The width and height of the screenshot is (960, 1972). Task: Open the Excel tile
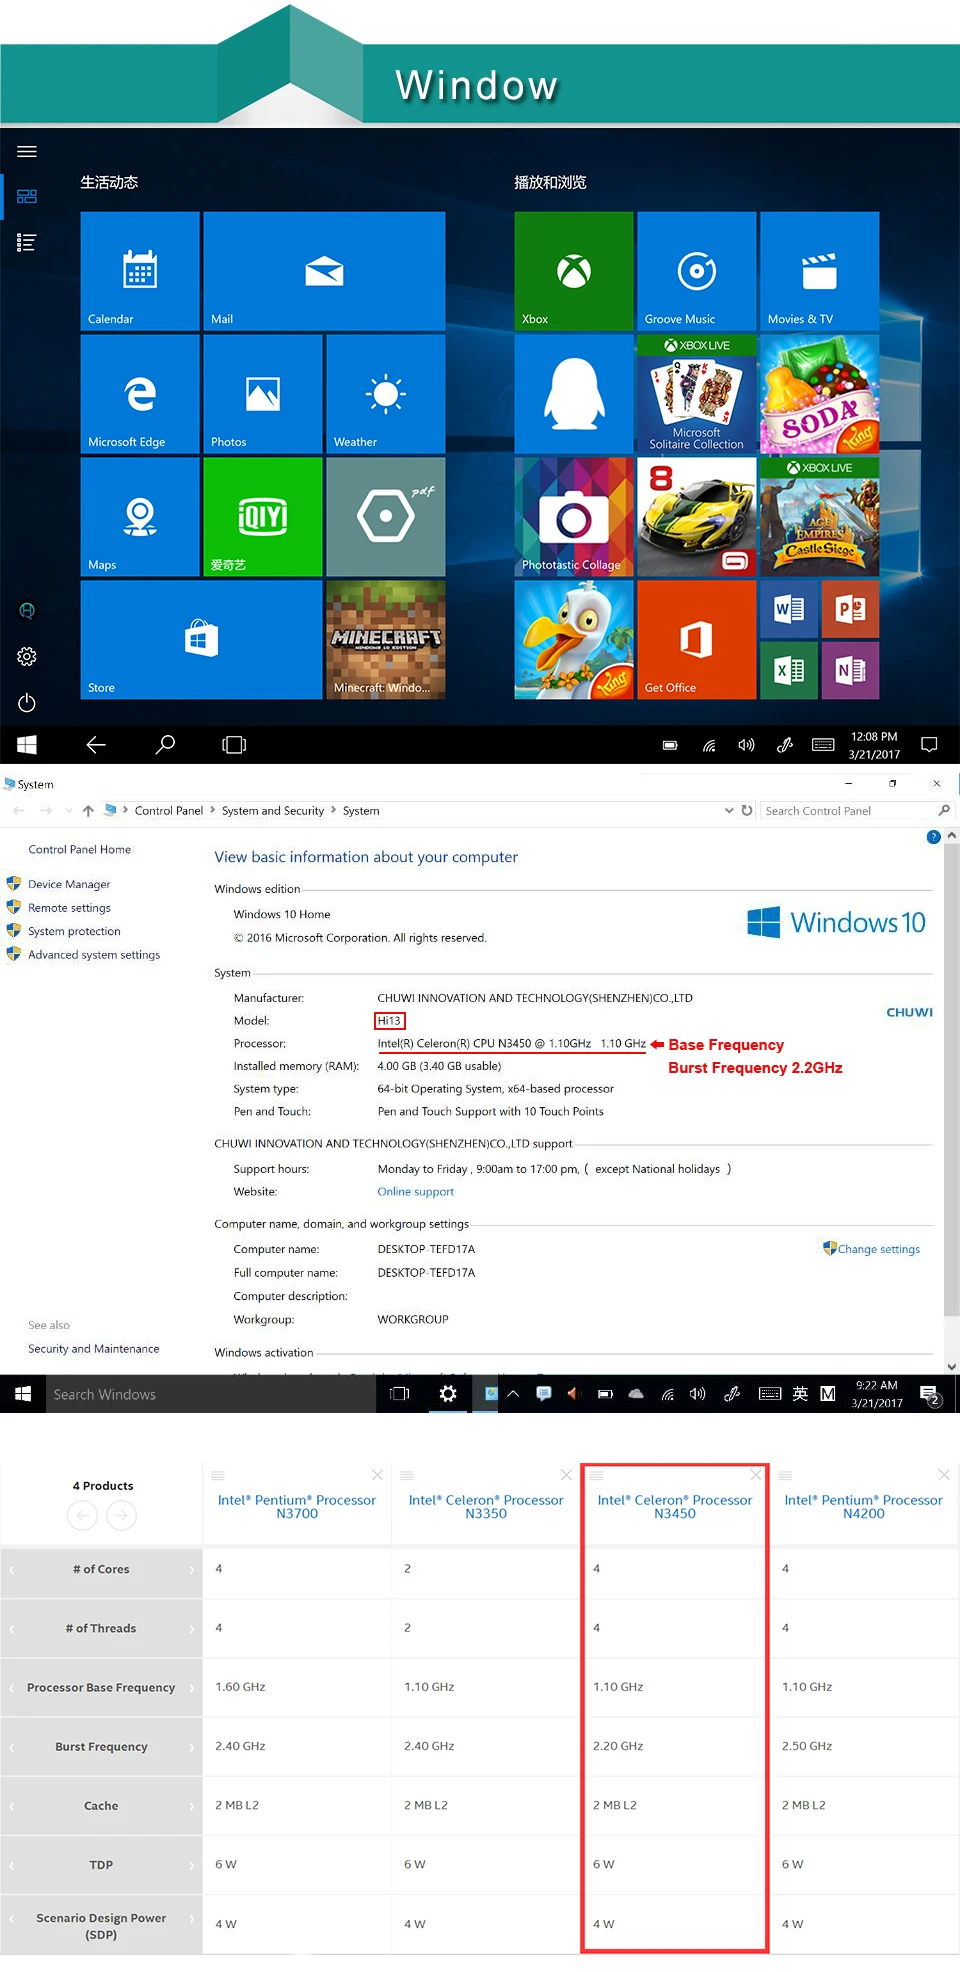click(x=789, y=671)
